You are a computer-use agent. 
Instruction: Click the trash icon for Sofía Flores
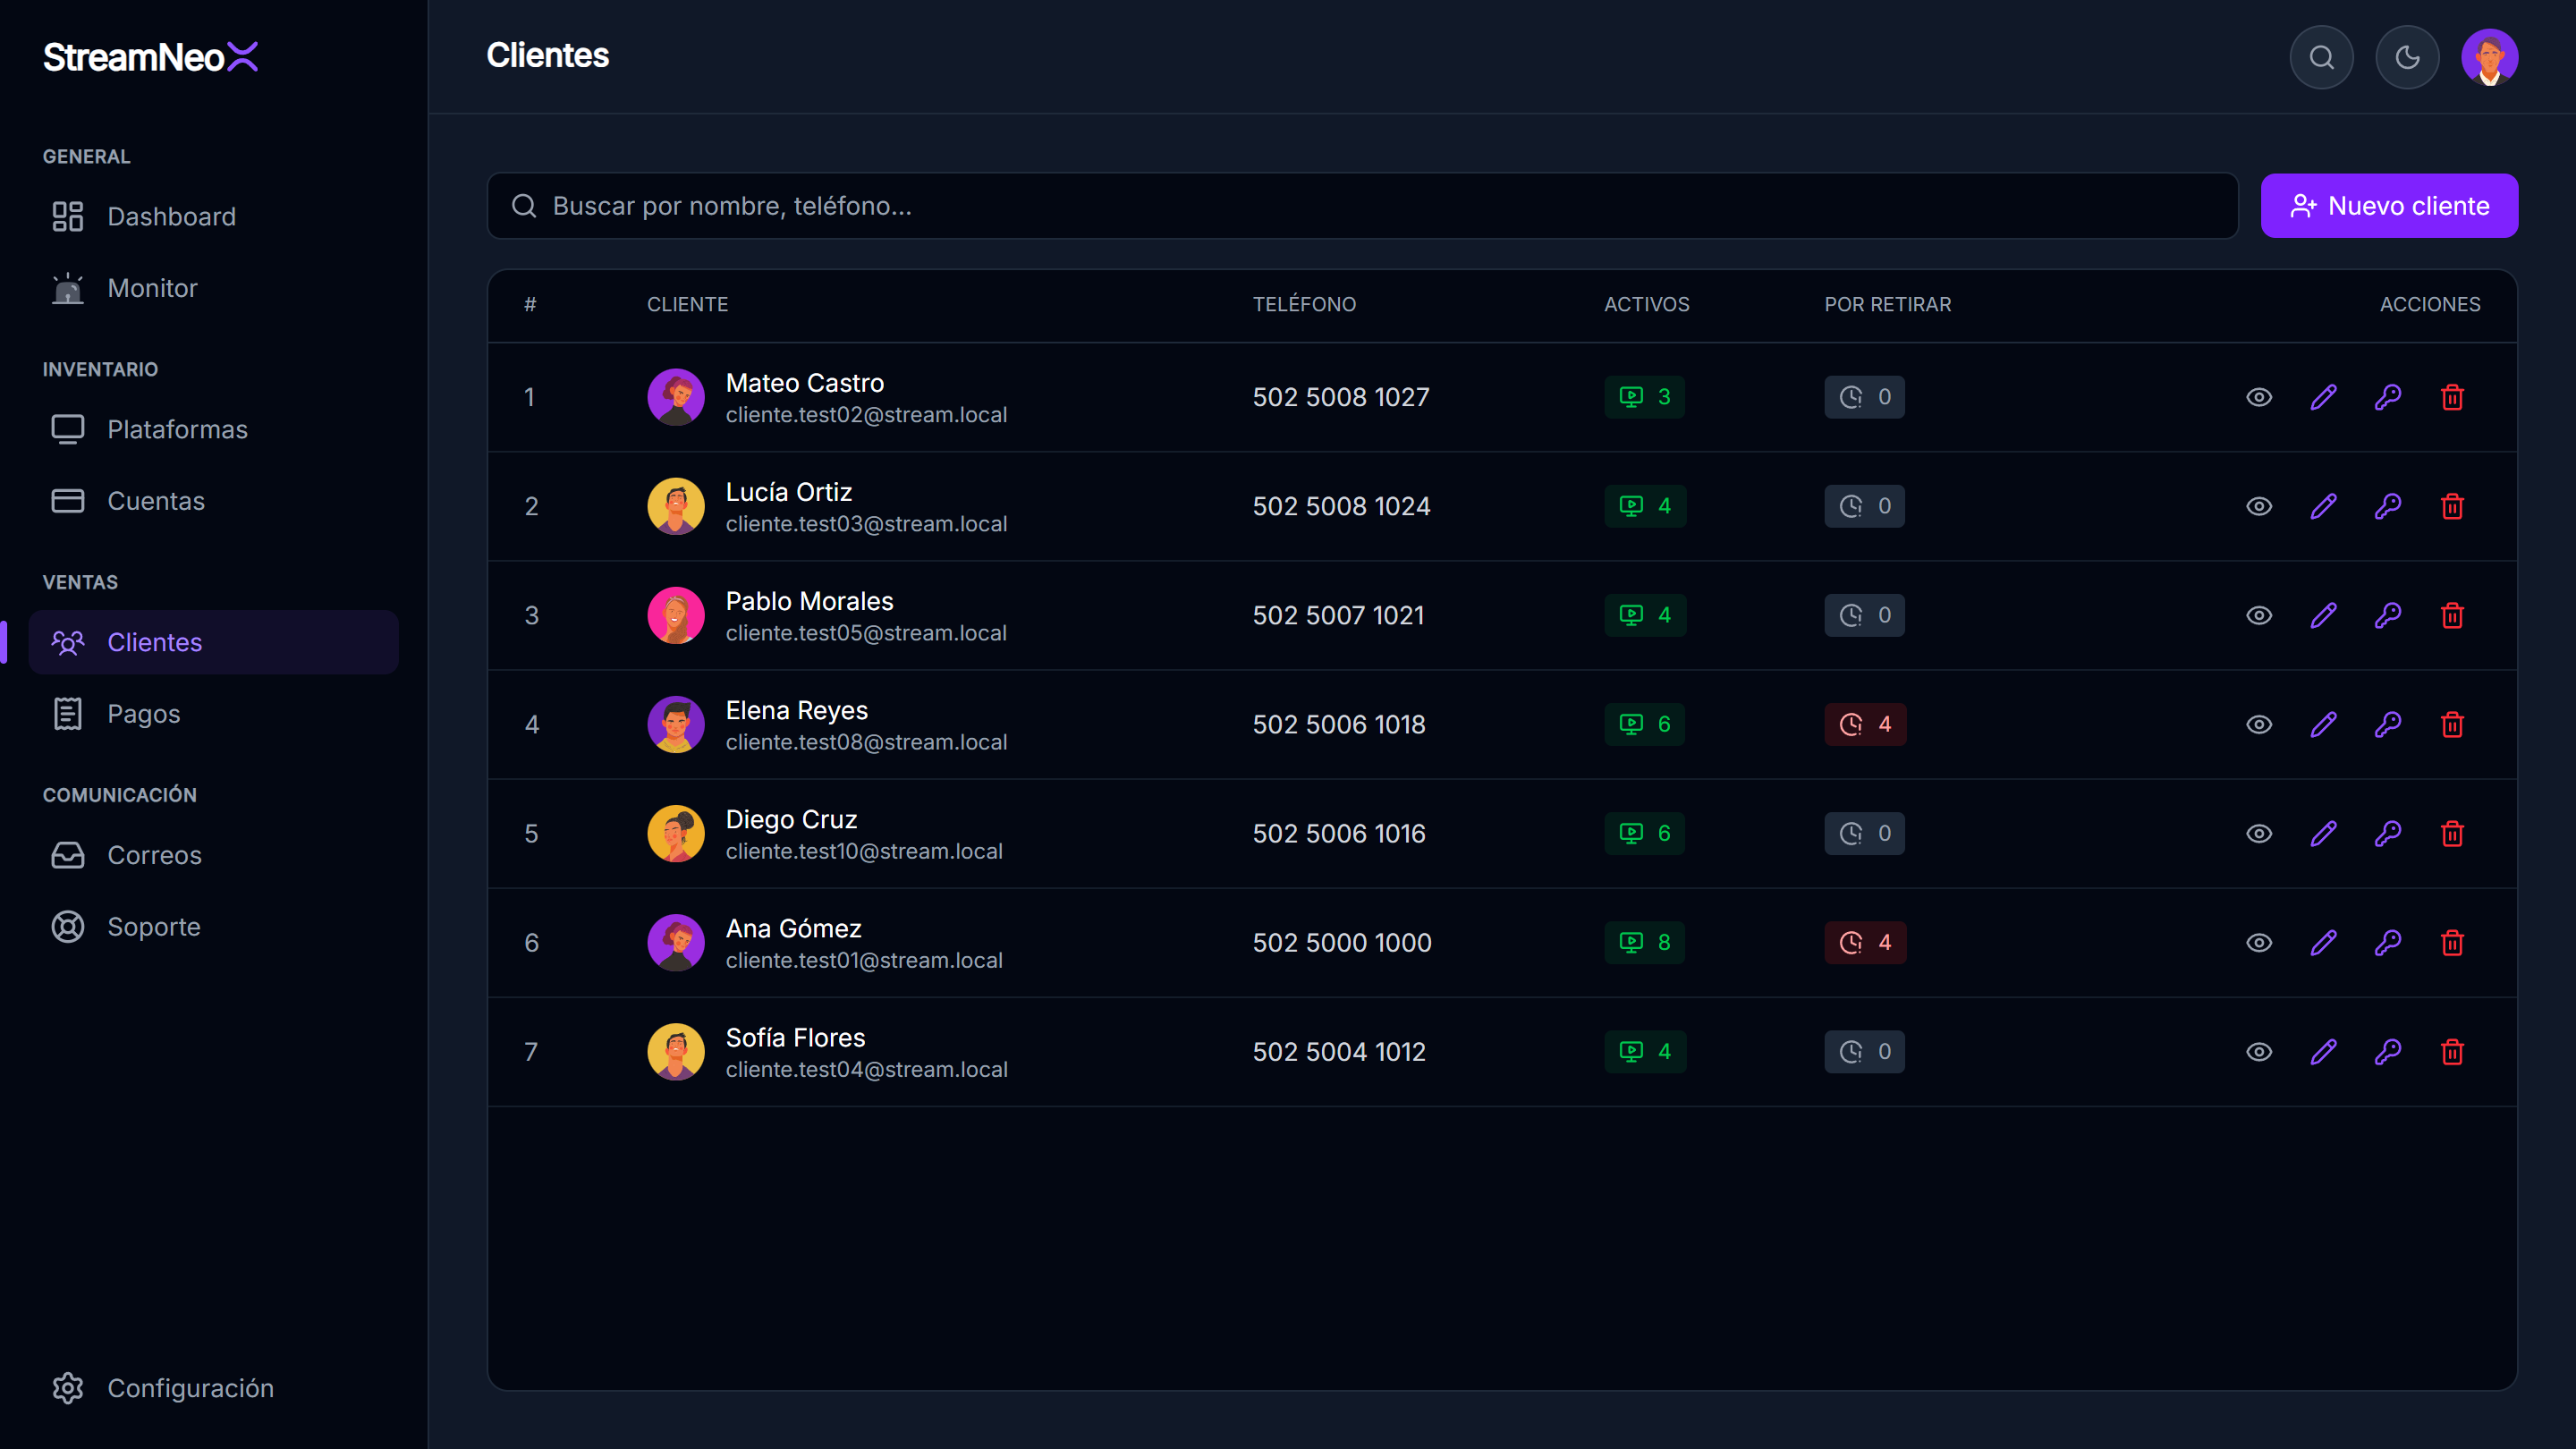click(x=2452, y=1051)
